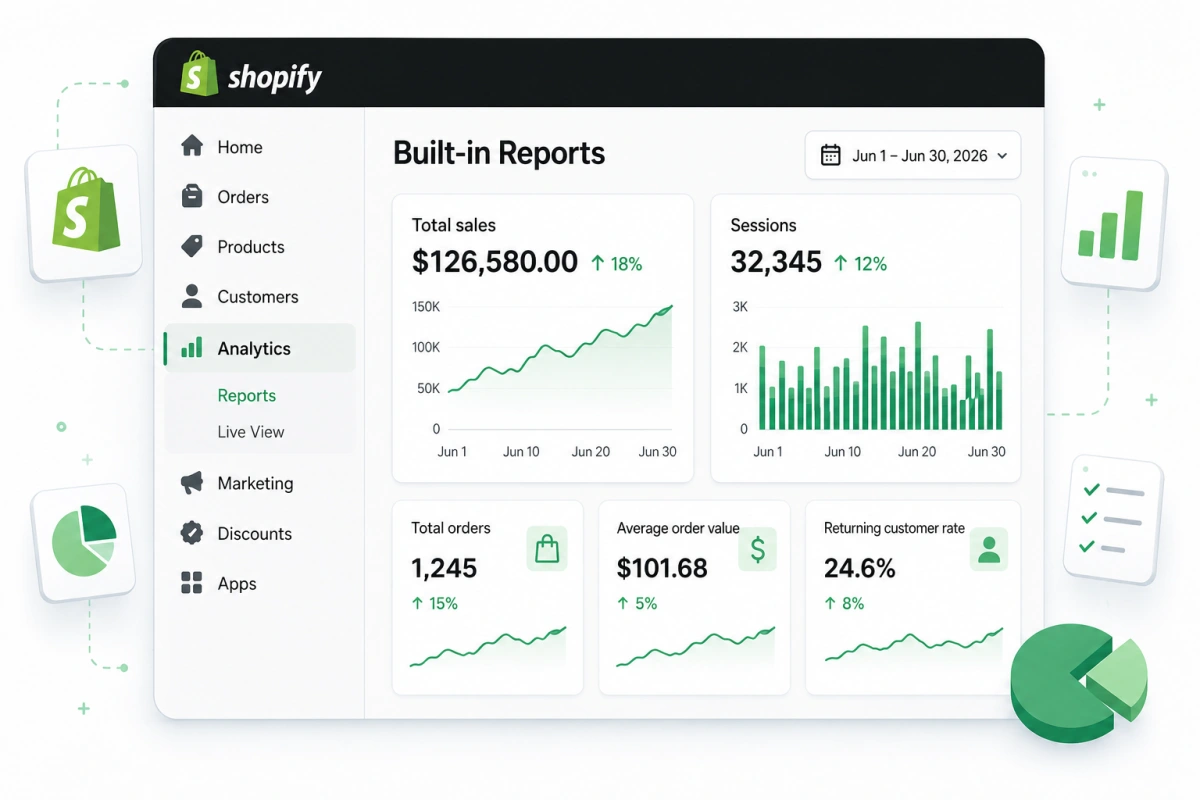Click the 150K axis label on sales chart

point(426,307)
